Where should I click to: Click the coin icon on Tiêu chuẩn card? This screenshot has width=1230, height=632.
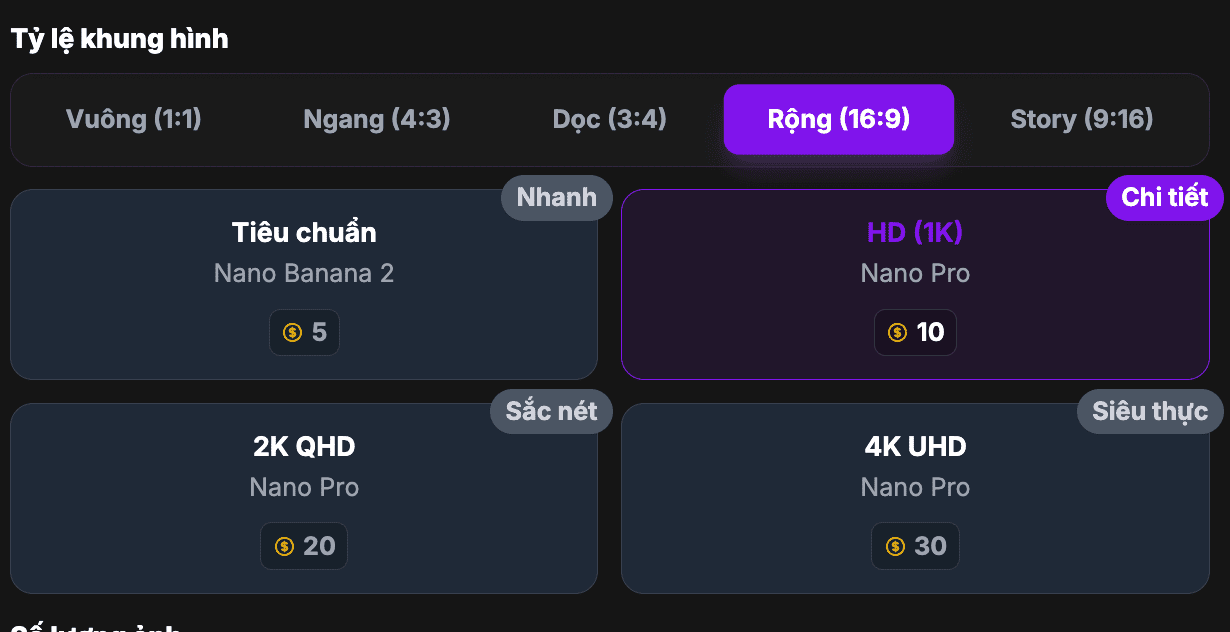point(292,333)
